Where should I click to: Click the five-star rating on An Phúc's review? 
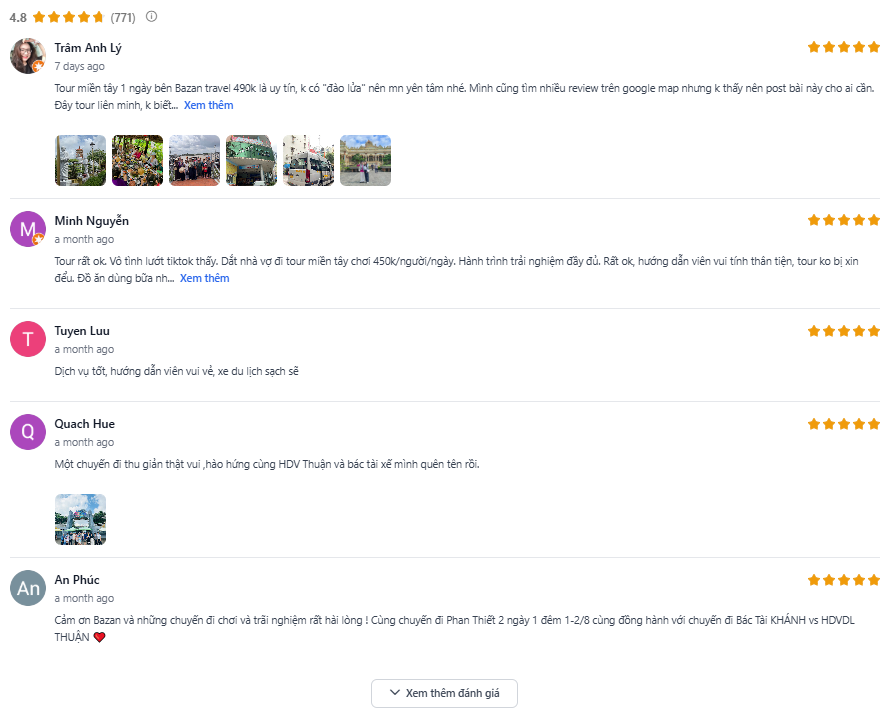click(844, 580)
